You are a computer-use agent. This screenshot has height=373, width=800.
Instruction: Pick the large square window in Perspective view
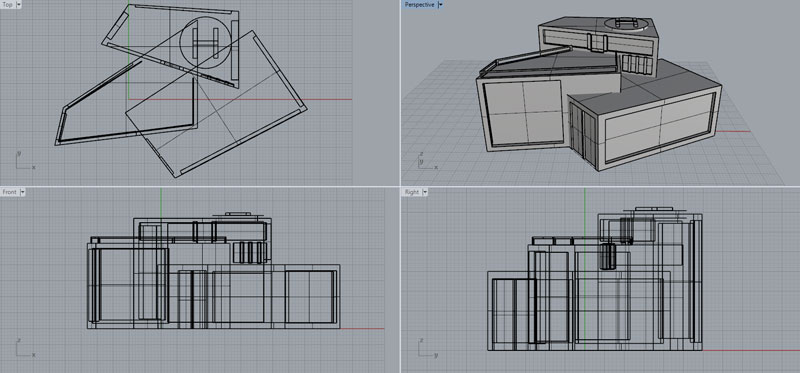tap(523, 113)
